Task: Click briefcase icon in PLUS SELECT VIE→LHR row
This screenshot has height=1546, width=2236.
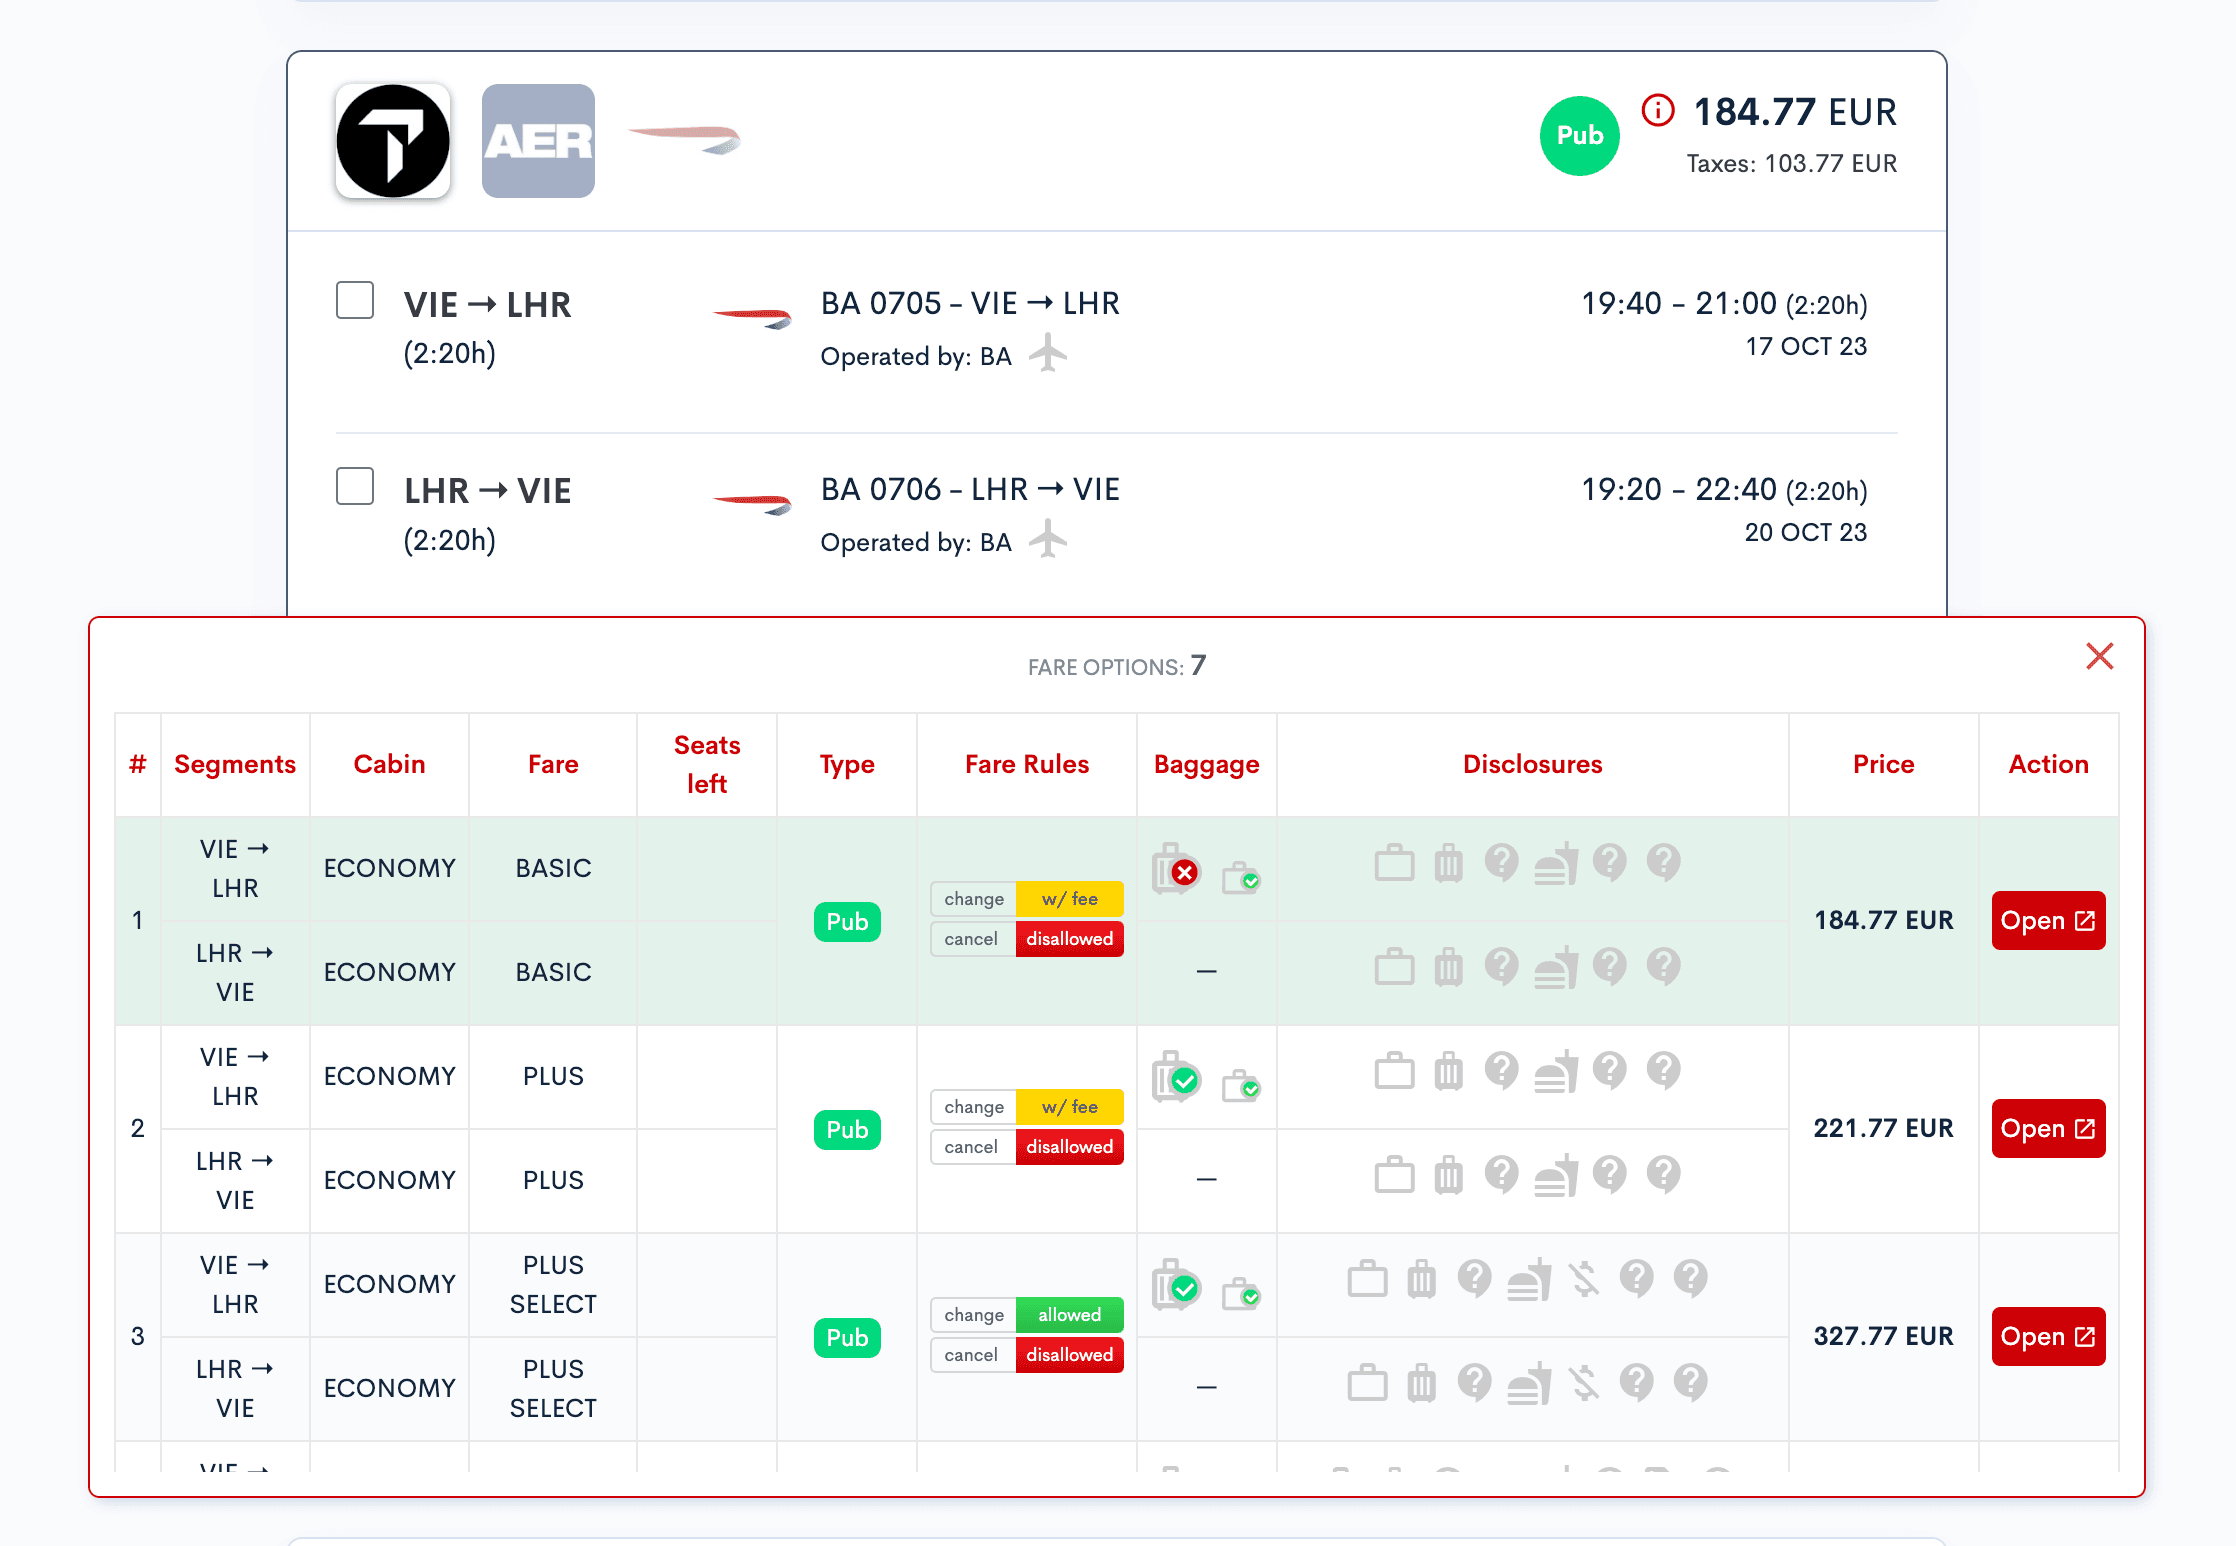Action: pyautogui.click(x=1367, y=1279)
